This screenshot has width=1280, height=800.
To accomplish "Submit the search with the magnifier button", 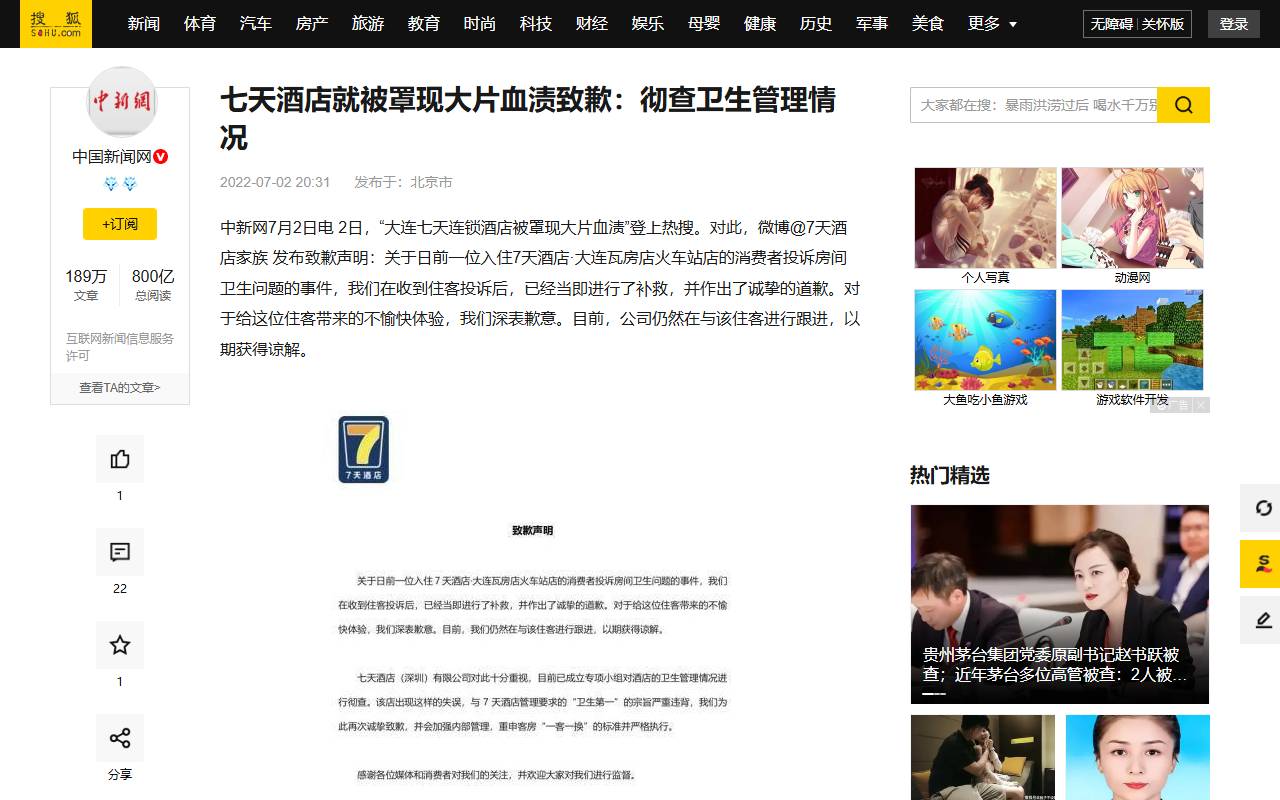I will pyautogui.click(x=1183, y=105).
